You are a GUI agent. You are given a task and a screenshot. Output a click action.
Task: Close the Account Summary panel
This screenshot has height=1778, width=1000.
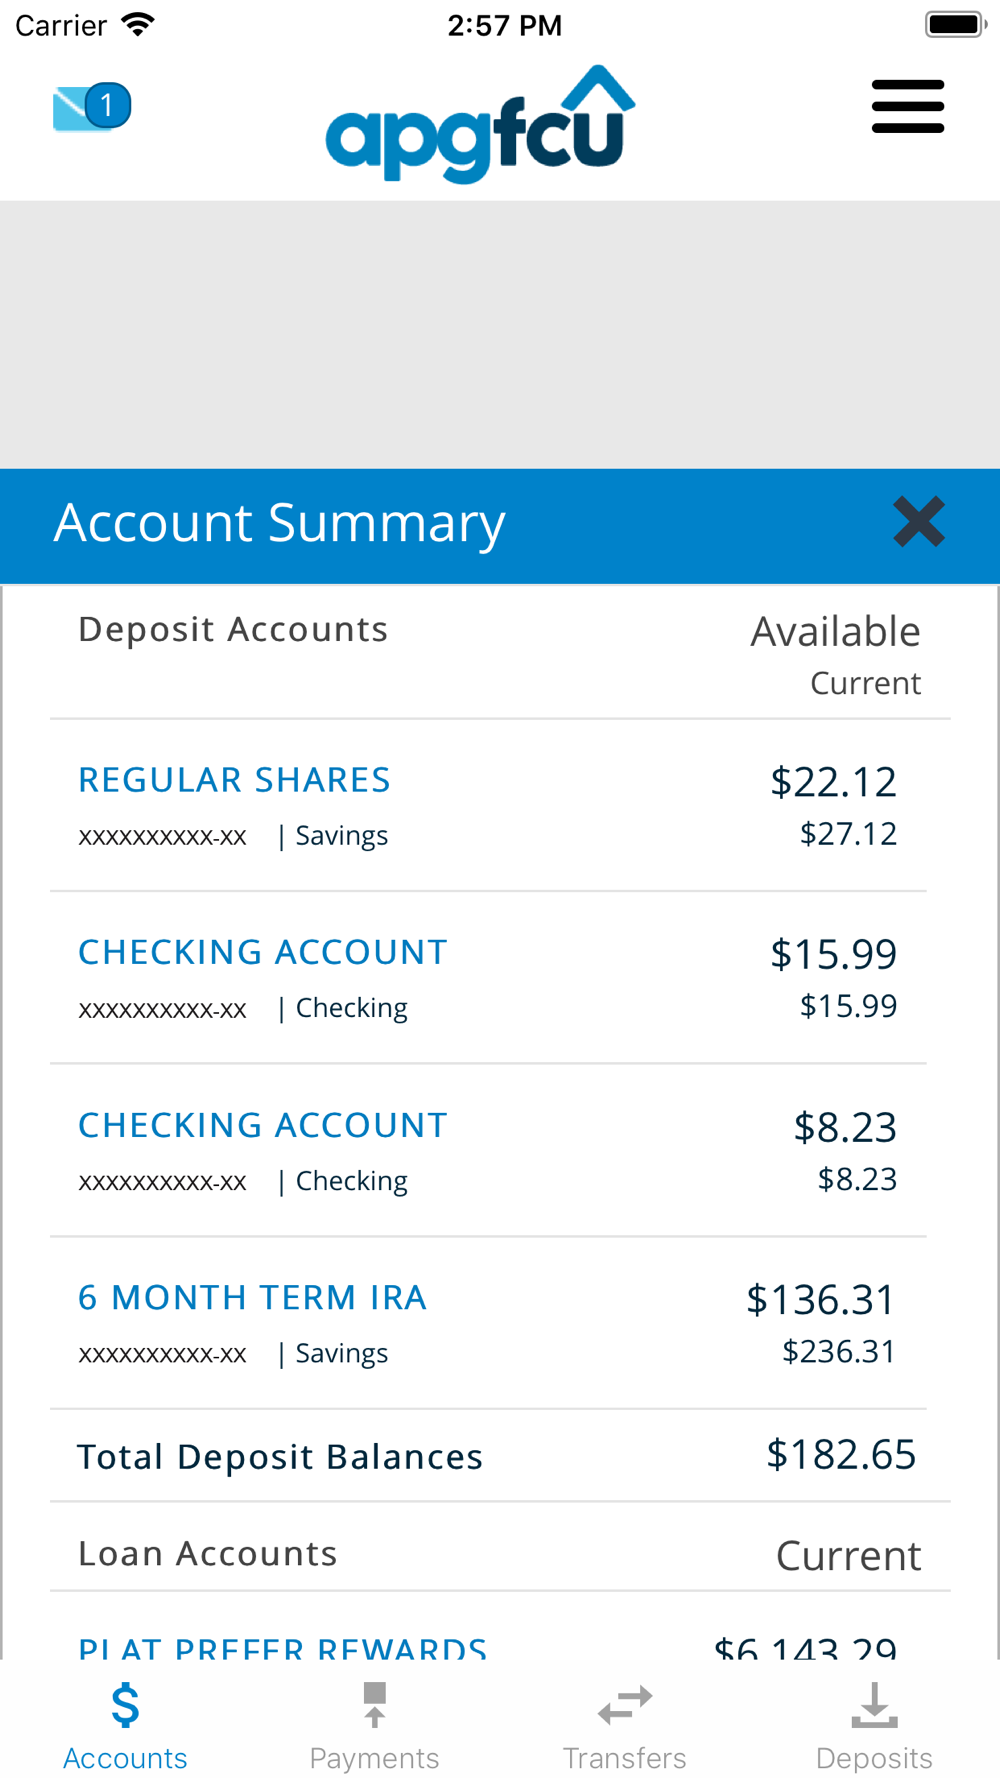[919, 522]
